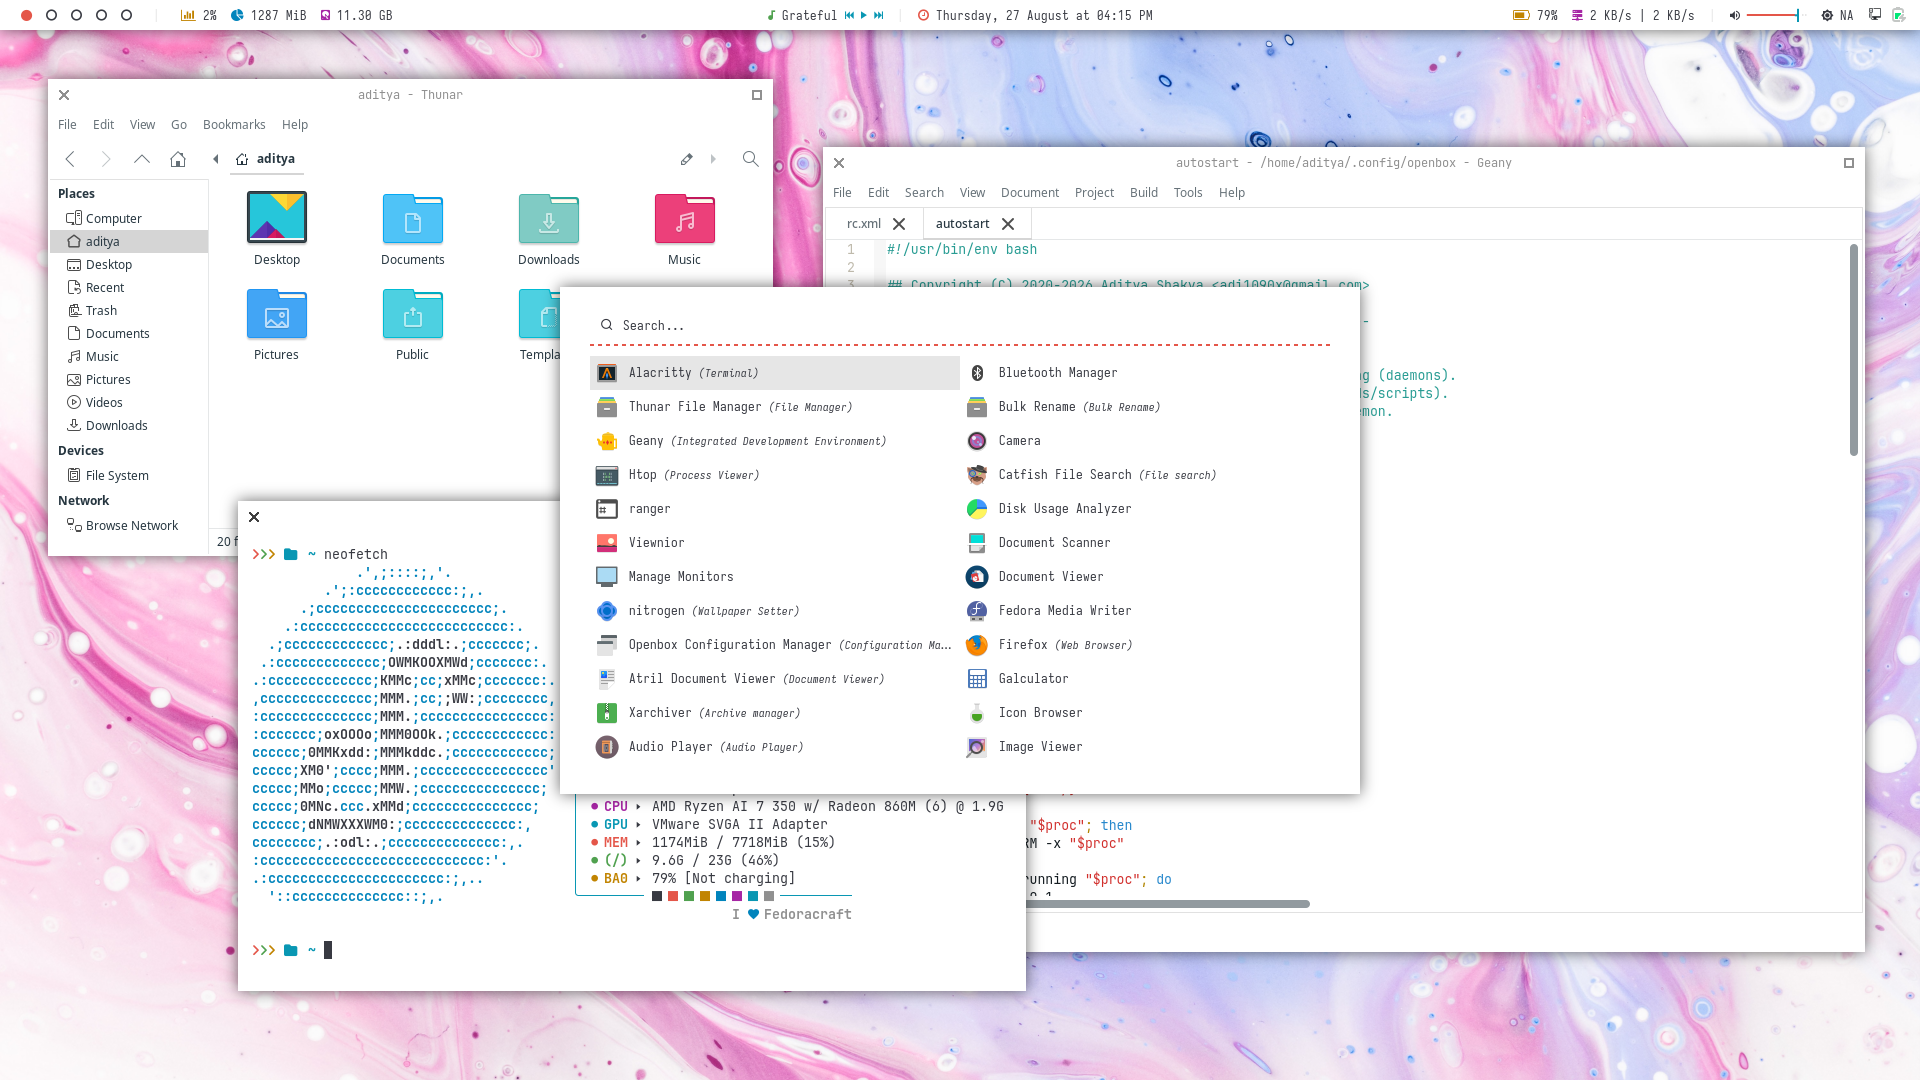
Task: Open the Desktop folder icon in Thunar
Action: (x=277, y=217)
